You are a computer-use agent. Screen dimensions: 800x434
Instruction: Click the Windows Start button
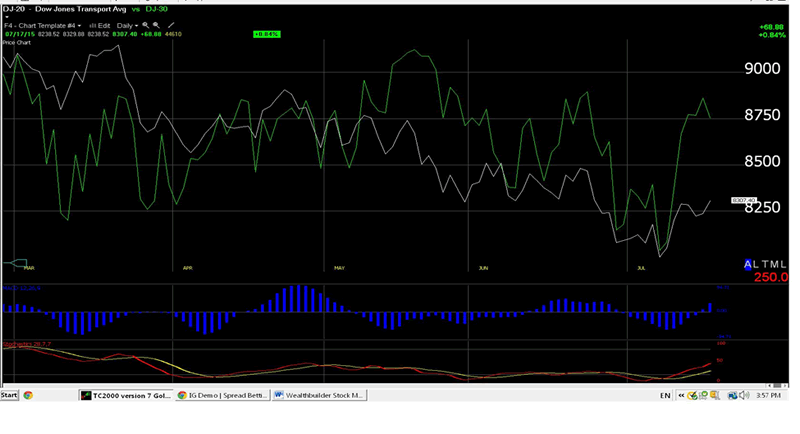click(x=10, y=395)
